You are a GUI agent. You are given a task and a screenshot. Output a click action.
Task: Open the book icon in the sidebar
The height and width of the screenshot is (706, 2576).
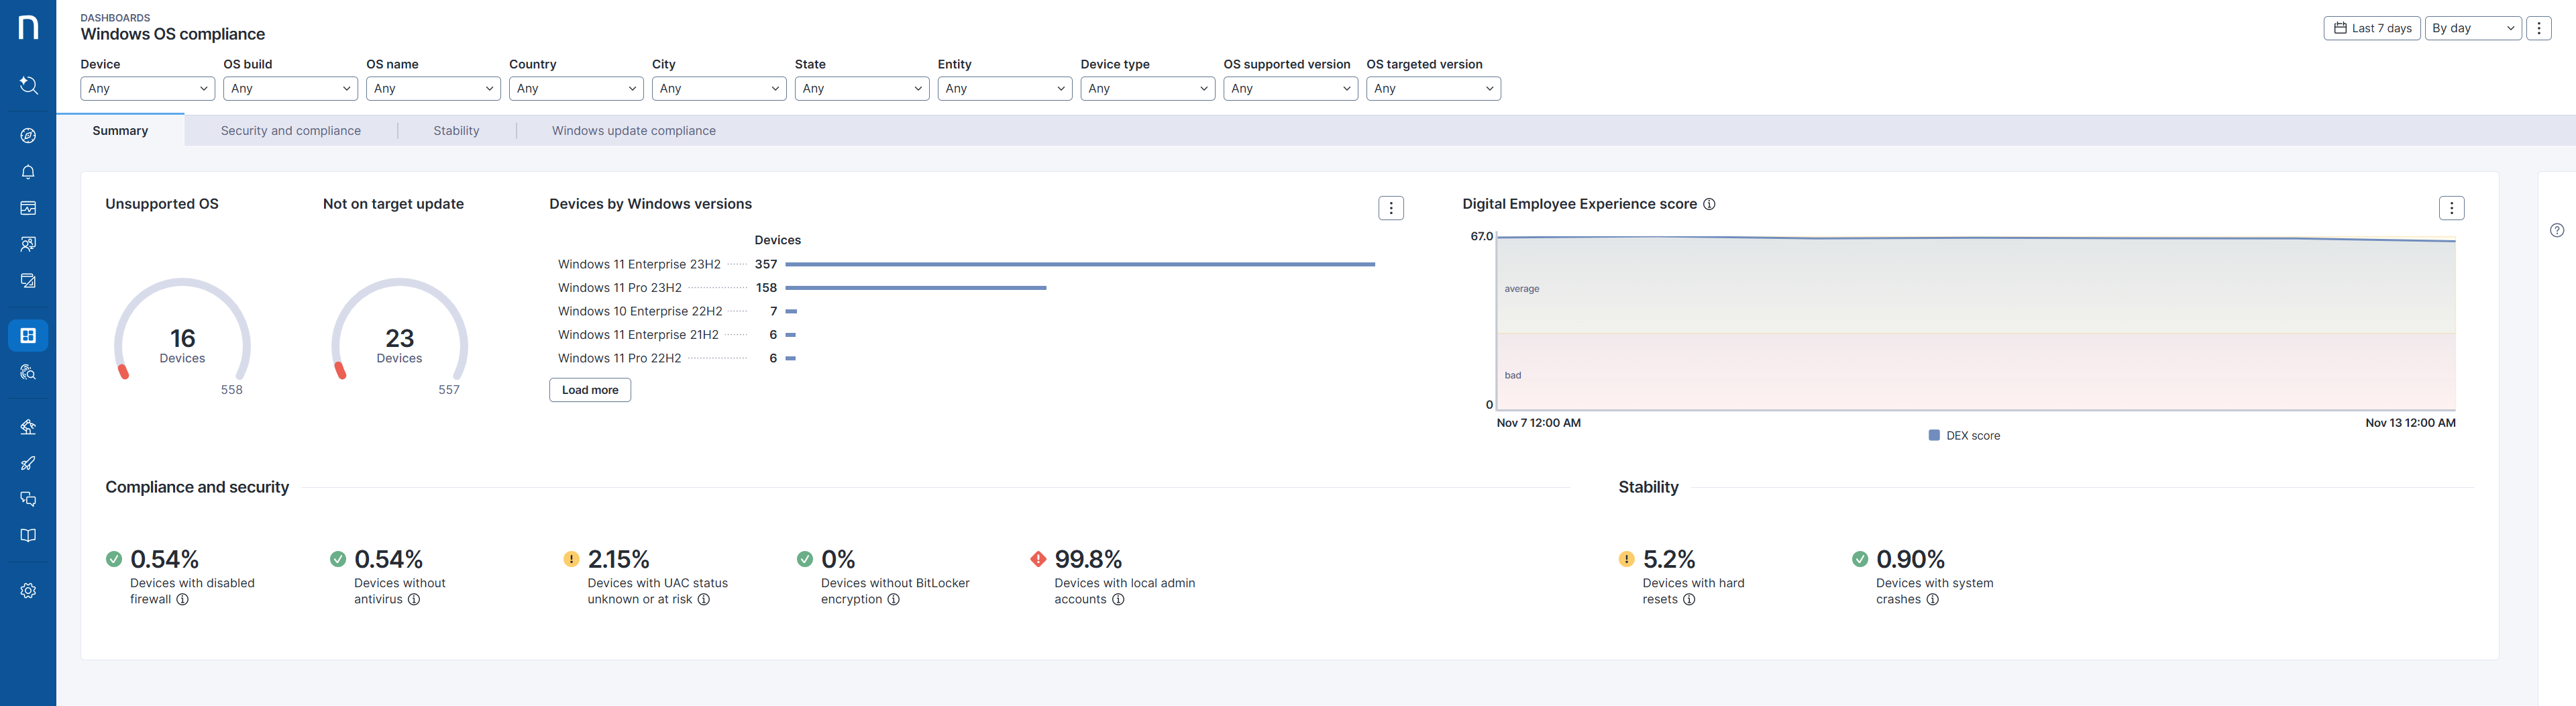(x=28, y=535)
